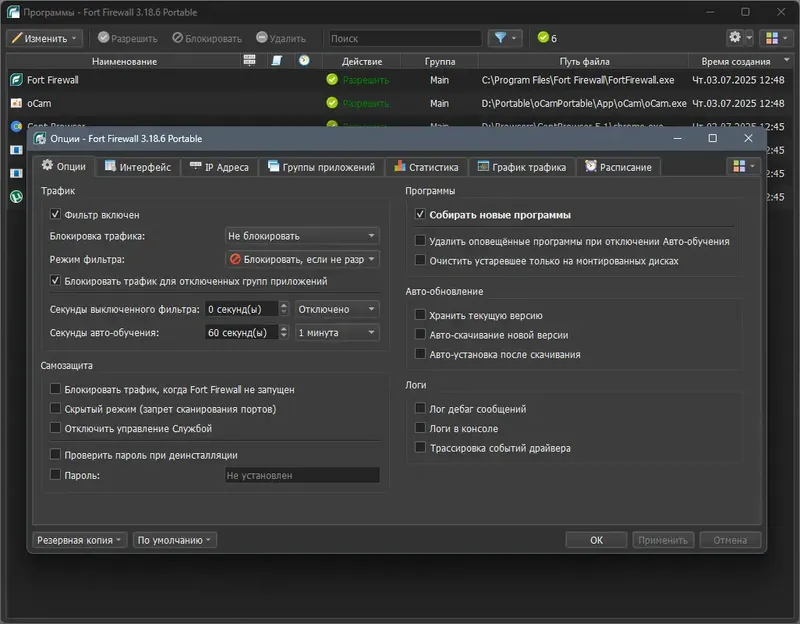Expand the '1 минута' auto-learn dropdown

click(x=337, y=333)
